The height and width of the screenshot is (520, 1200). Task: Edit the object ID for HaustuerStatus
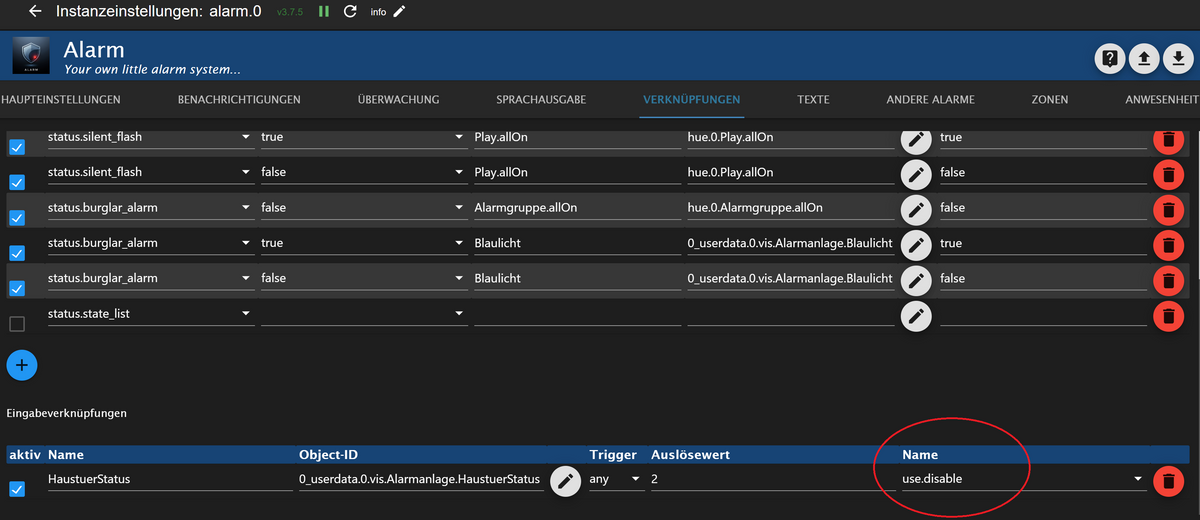coord(566,481)
